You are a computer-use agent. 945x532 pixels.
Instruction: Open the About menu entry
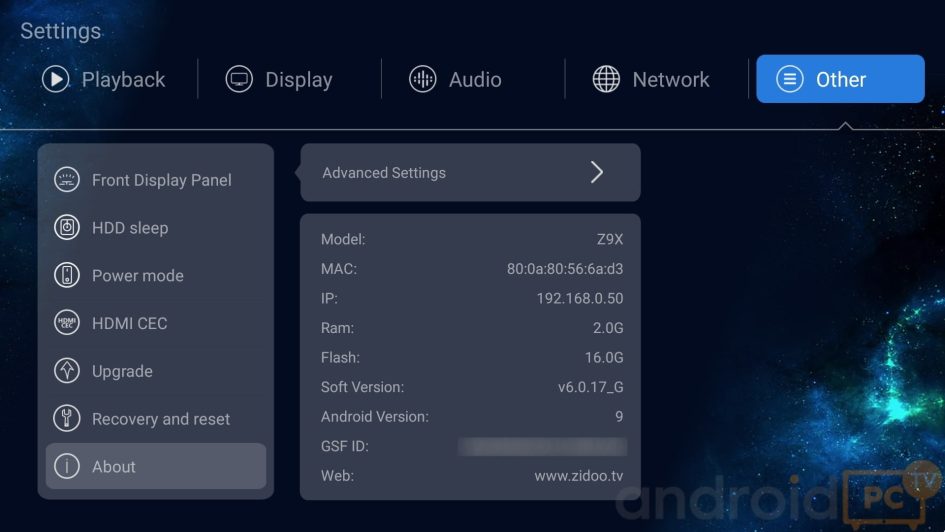(x=156, y=466)
